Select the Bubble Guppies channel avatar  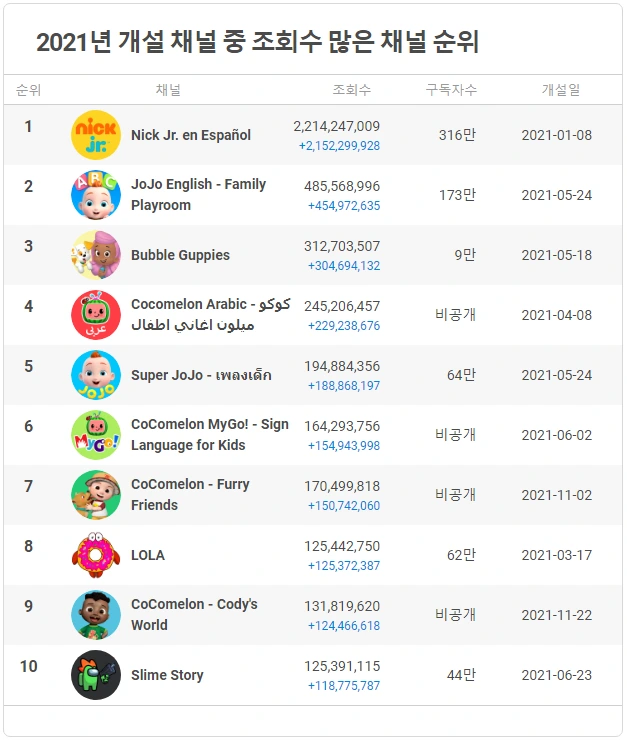[x=96, y=255]
